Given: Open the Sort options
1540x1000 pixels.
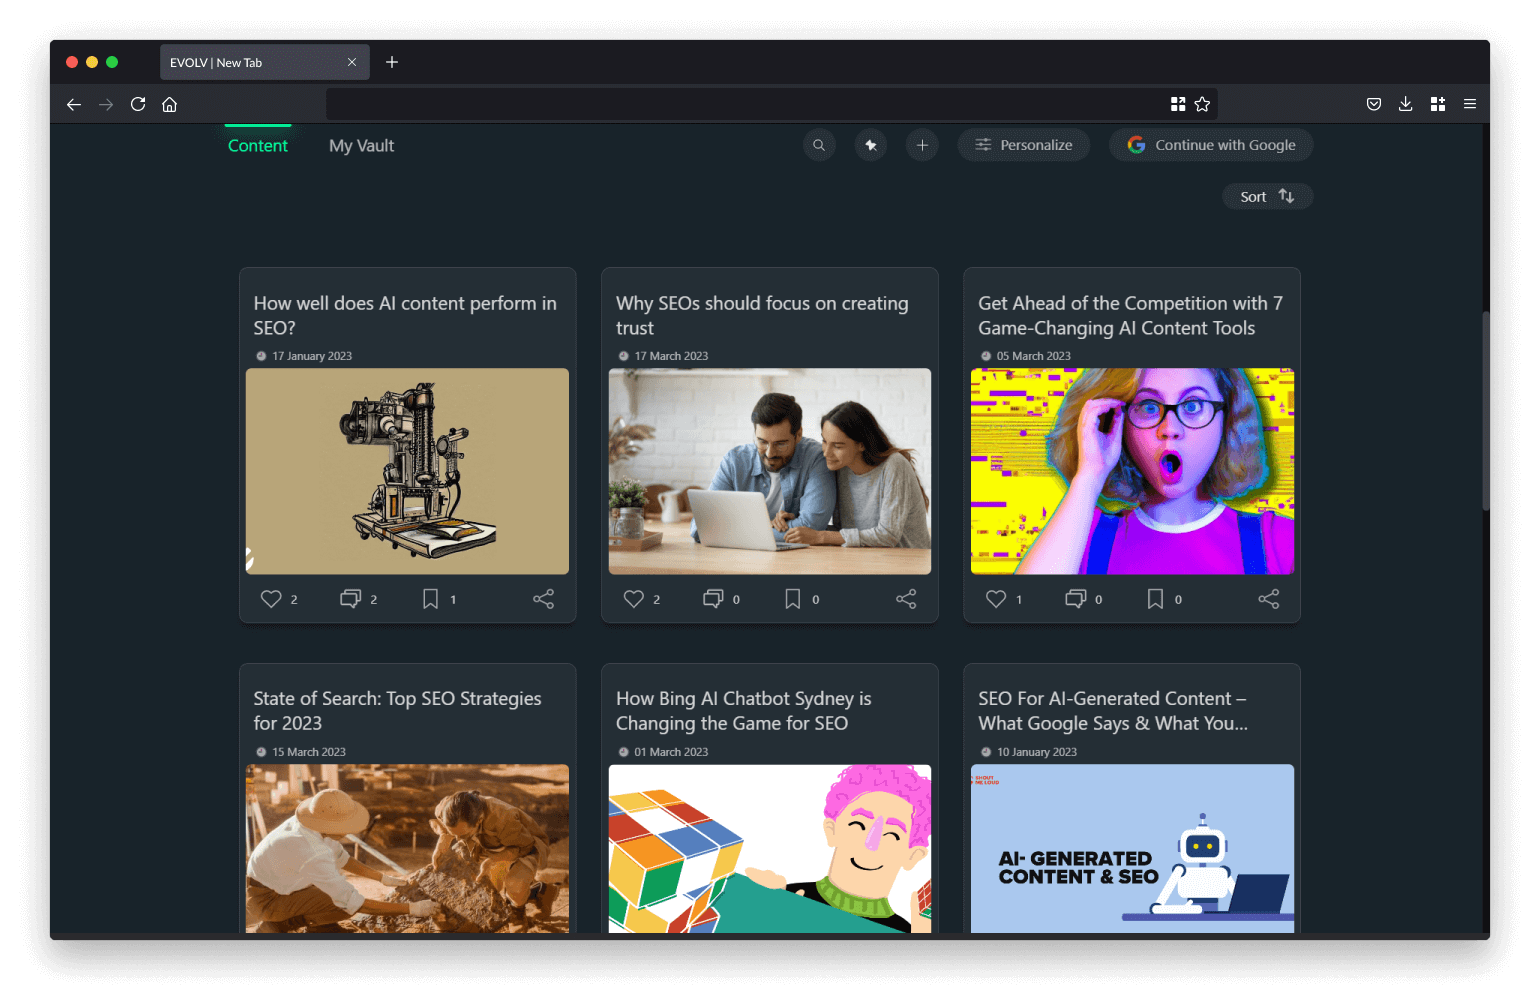Looking at the screenshot, I should click(x=1268, y=197).
